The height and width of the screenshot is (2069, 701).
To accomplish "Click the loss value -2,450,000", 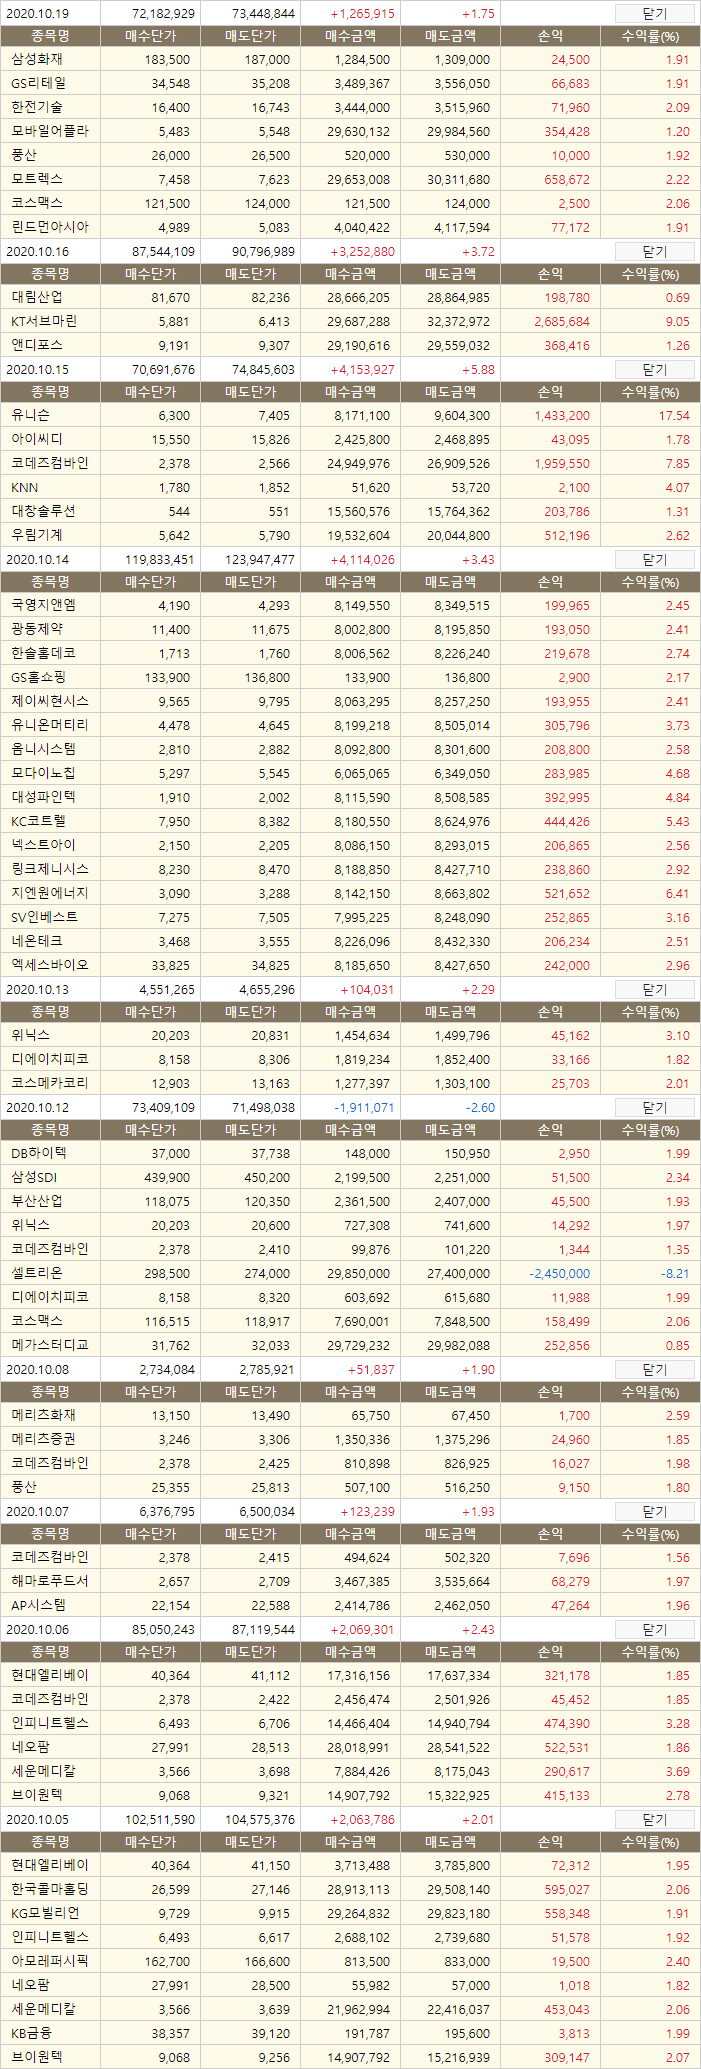I will (560, 1274).
